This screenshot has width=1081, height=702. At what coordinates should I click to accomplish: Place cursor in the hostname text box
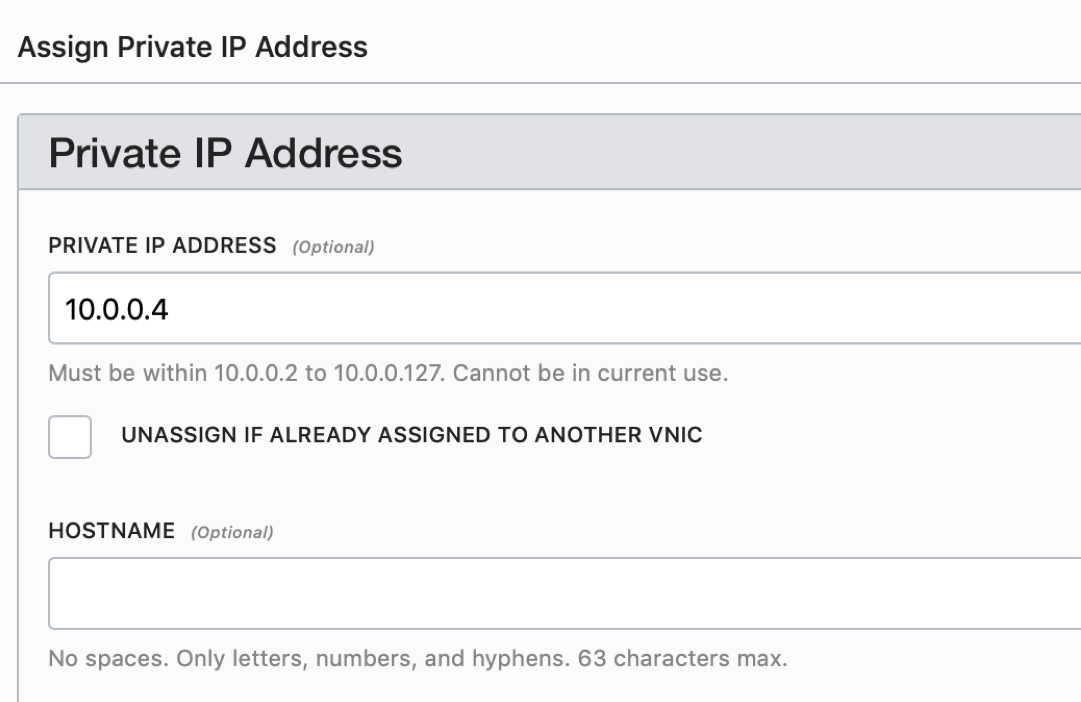point(400,592)
